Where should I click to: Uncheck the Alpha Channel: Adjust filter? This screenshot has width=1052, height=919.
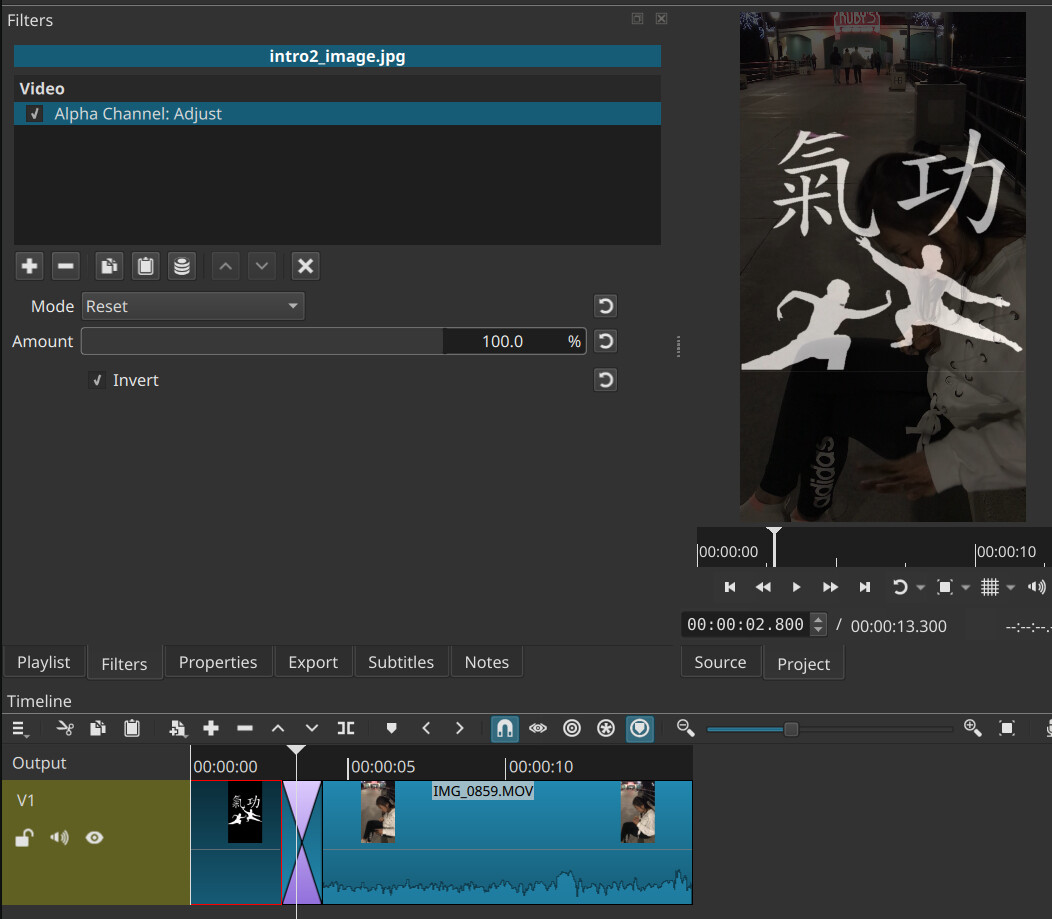[34, 114]
